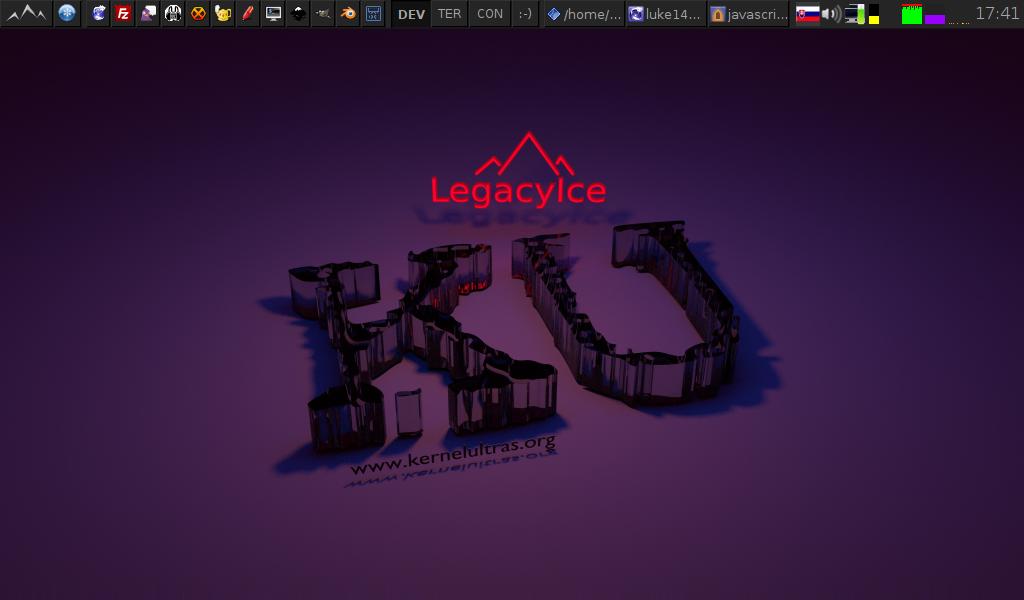Open the speaker volume tray icon
Image resolution: width=1024 pixels, height=600 pixels.
[831, 14]
